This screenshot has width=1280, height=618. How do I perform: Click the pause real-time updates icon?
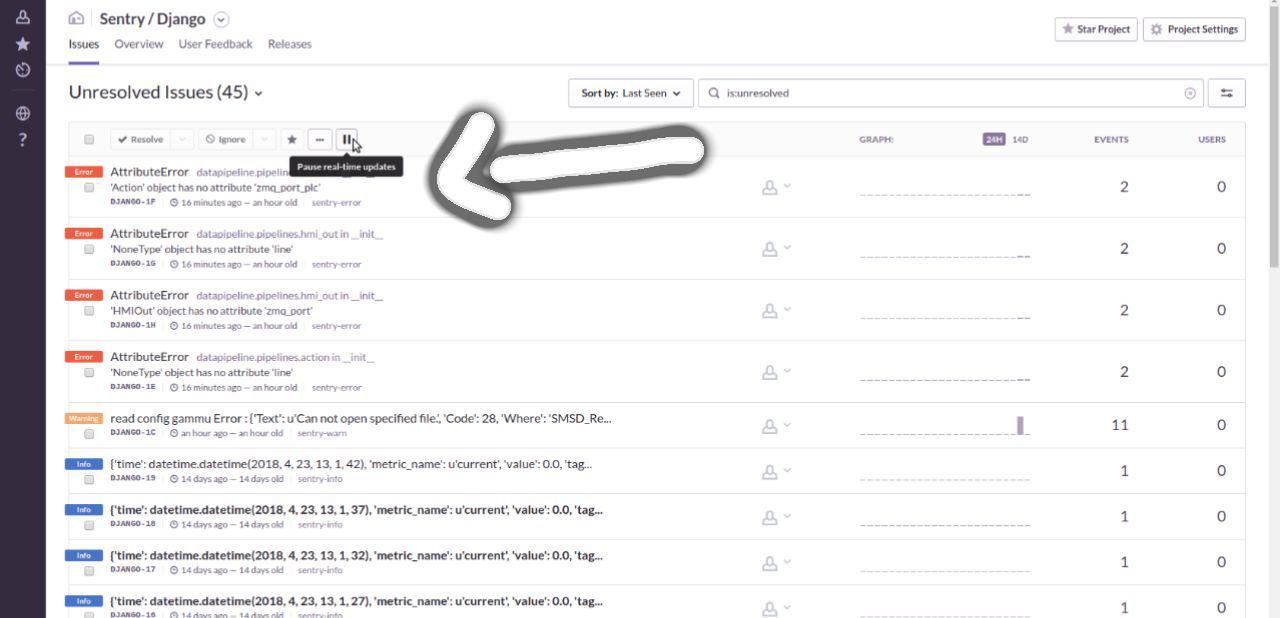[346, 139]
